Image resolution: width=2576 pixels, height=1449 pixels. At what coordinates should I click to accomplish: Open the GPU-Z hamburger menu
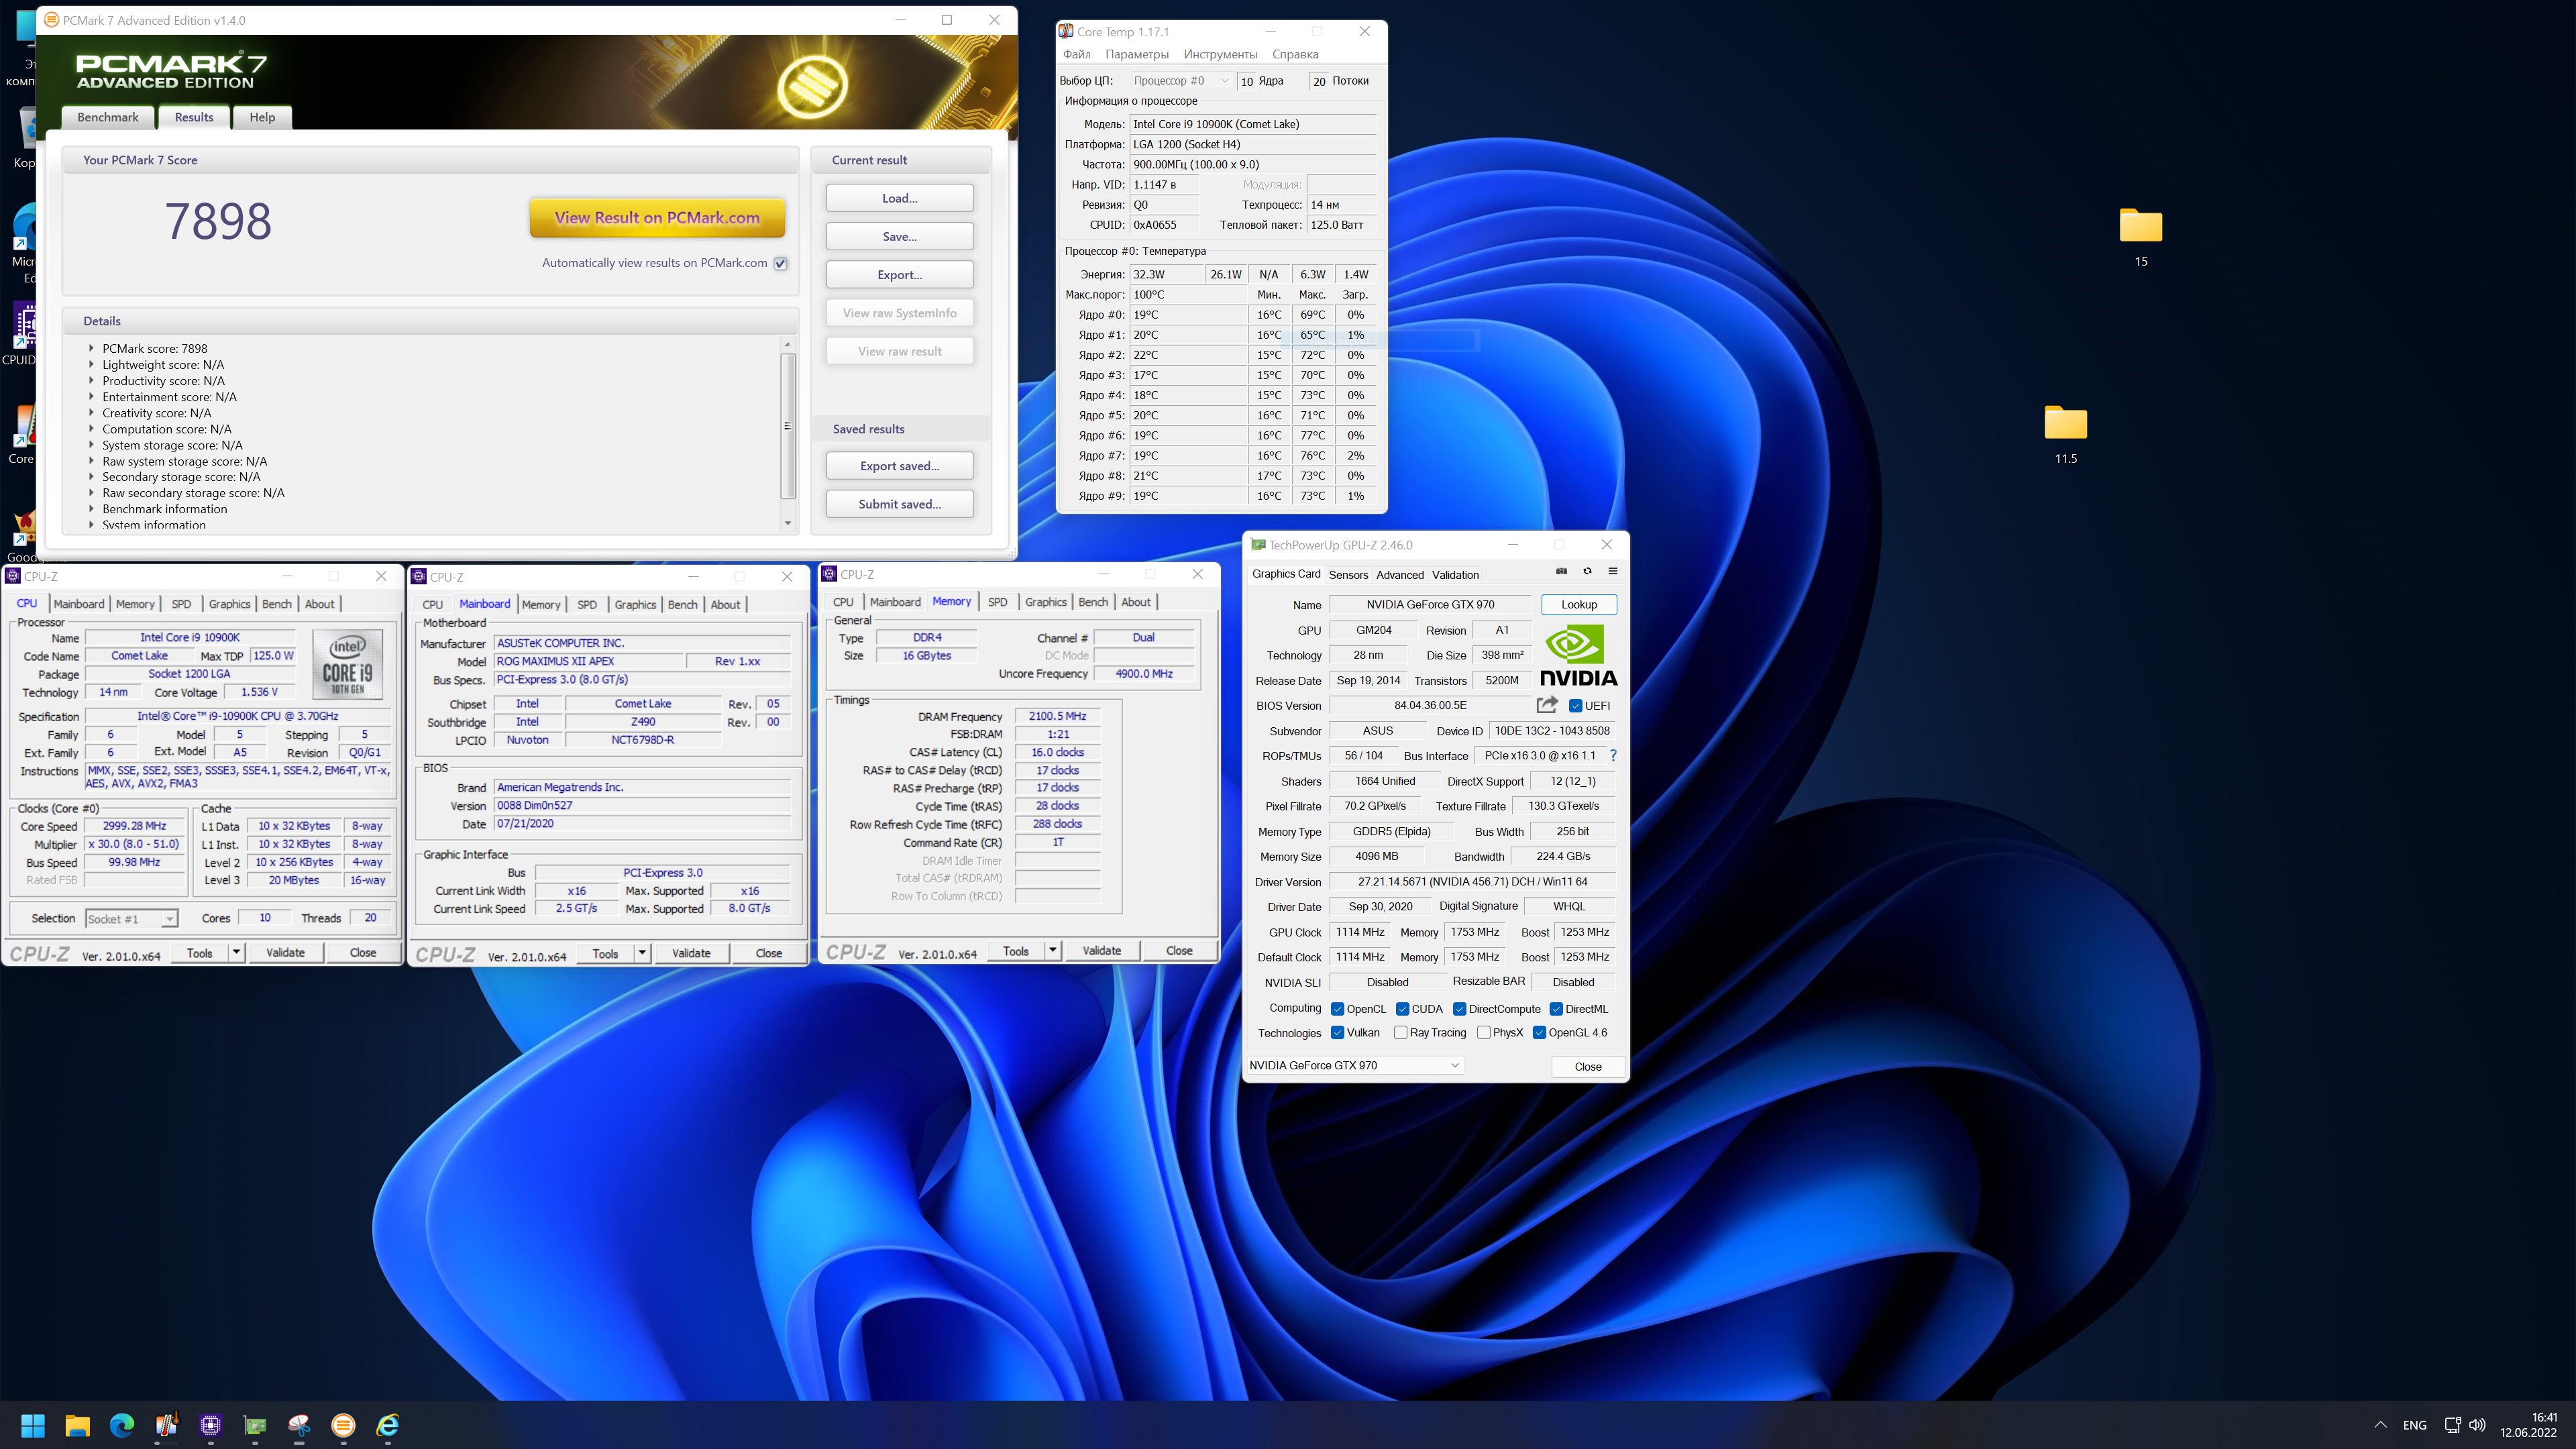(x=1613, y=571)
